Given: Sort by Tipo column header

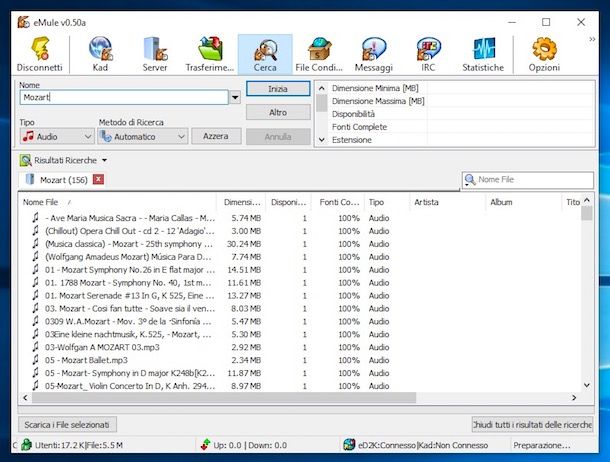Looking at the screenshot, I should (387, 202).
